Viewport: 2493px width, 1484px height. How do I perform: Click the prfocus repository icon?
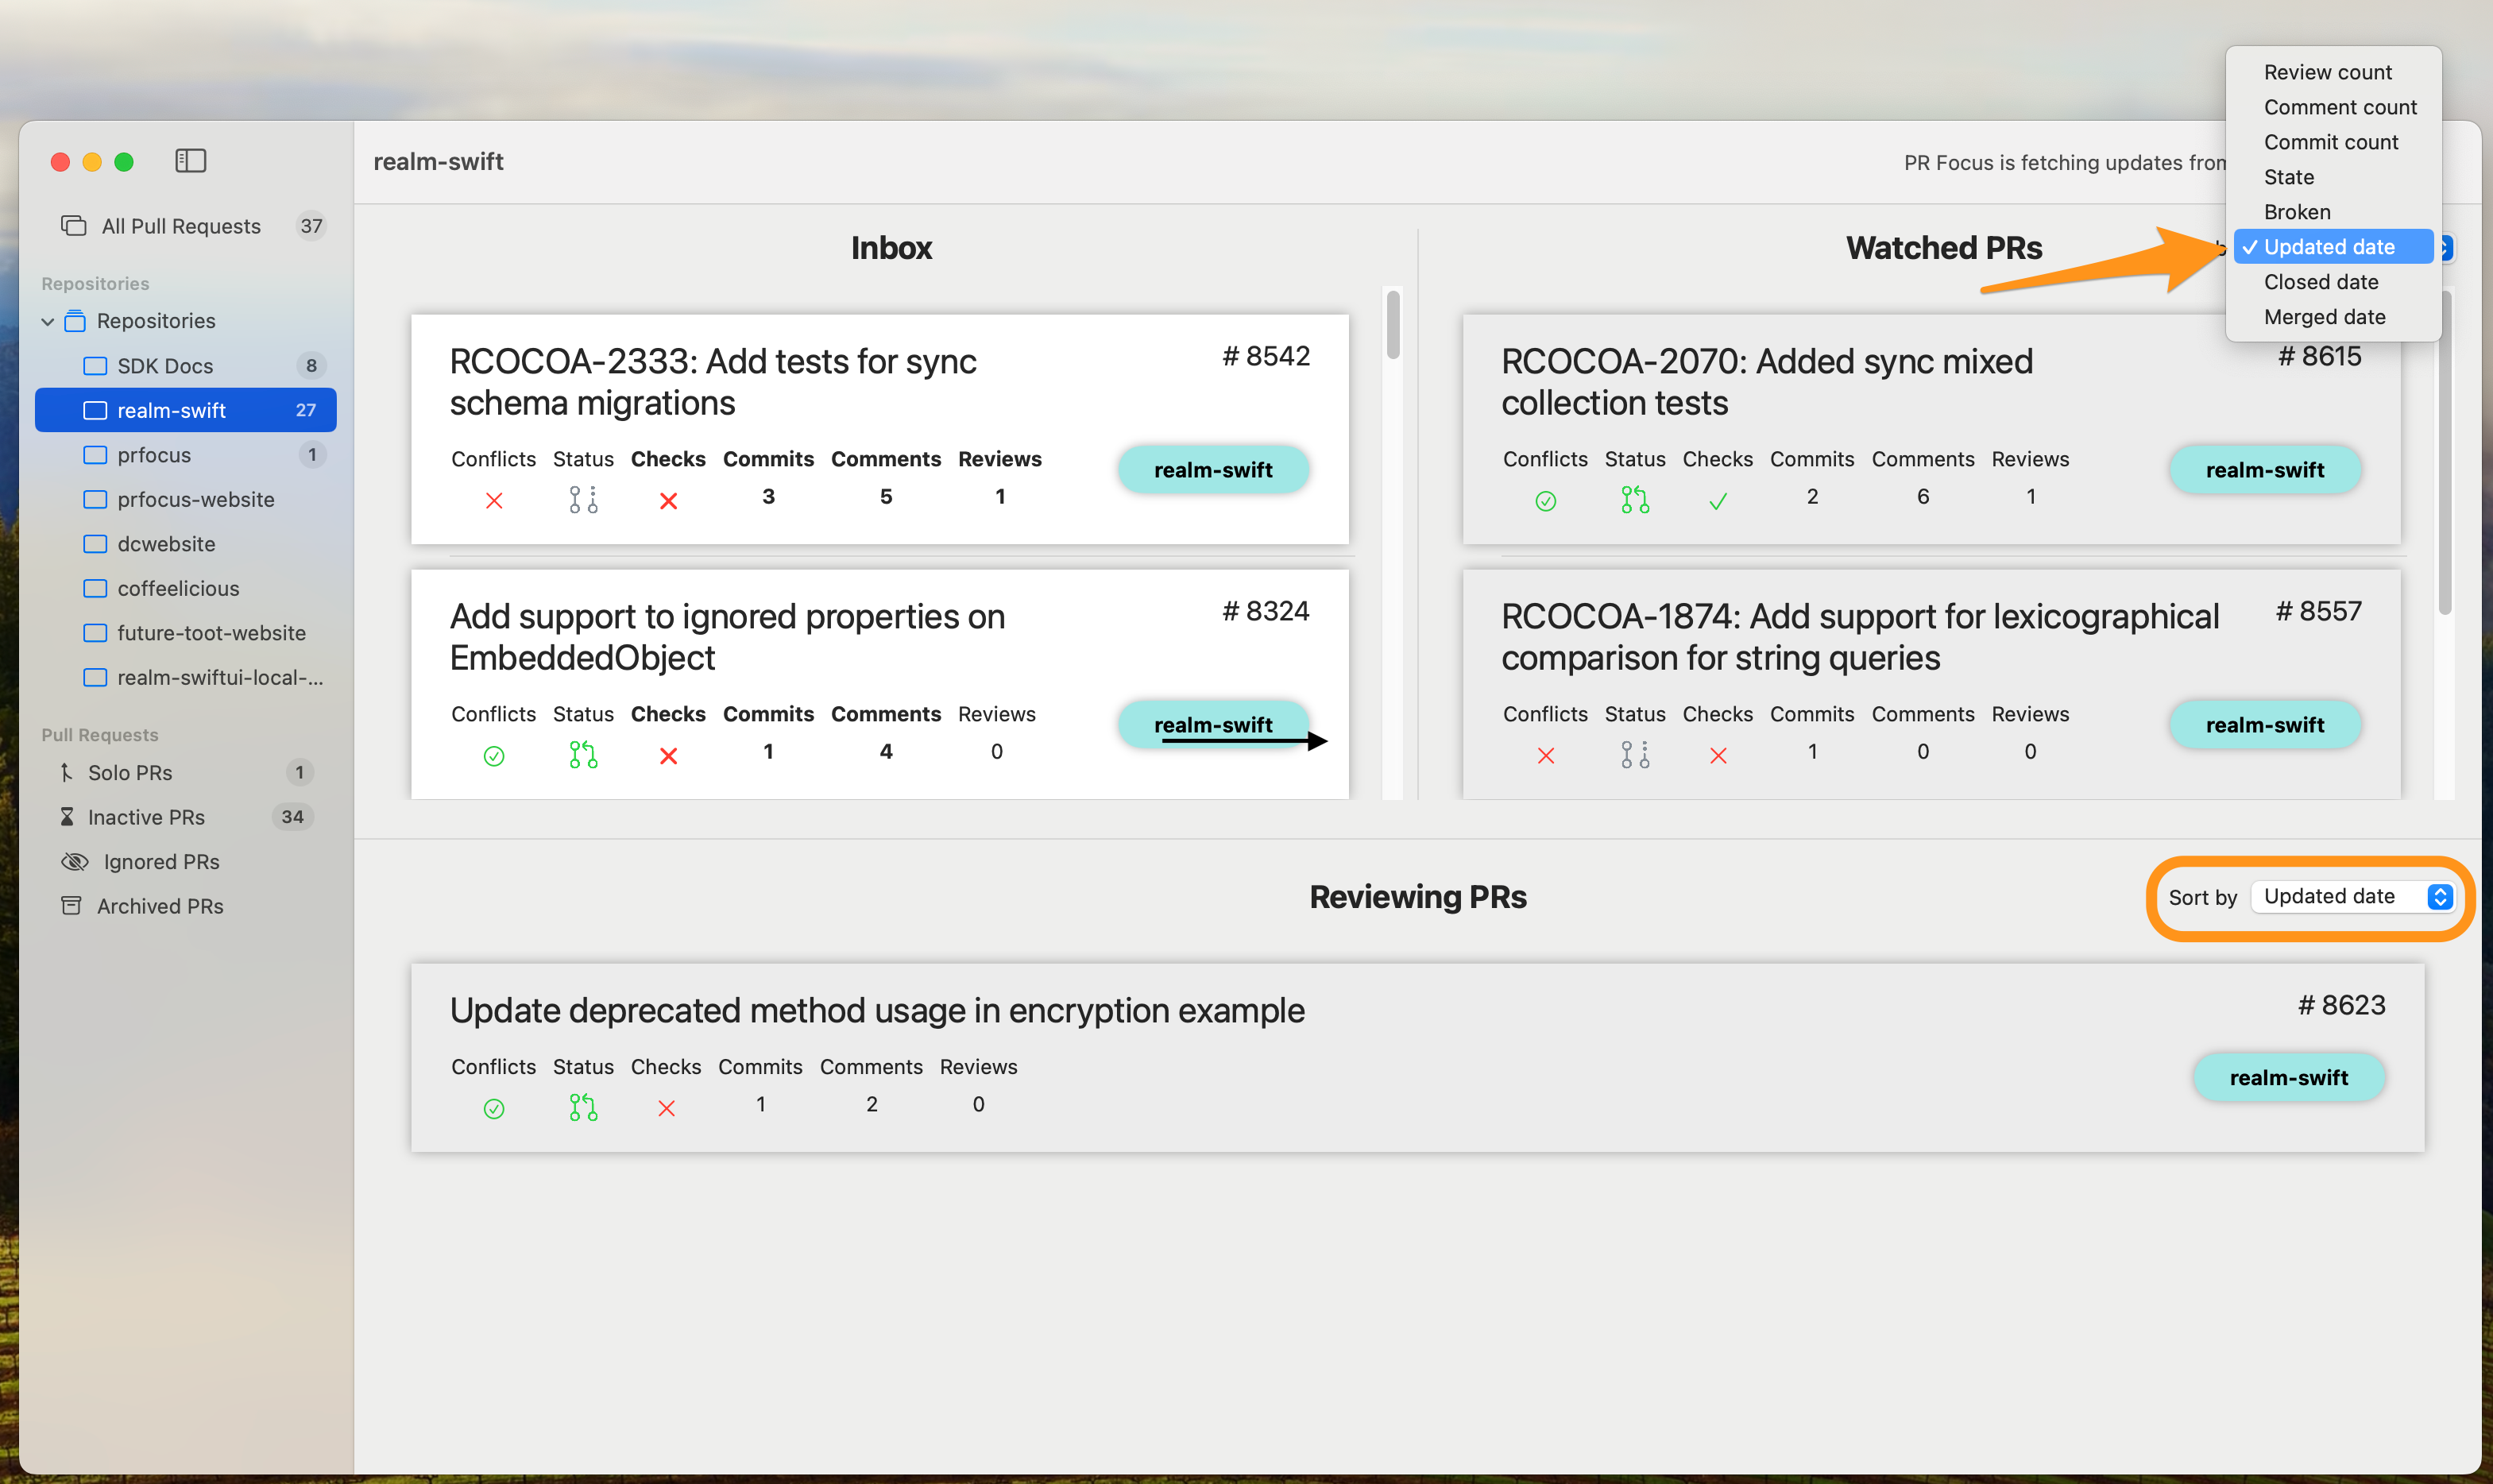coord(95,455)
